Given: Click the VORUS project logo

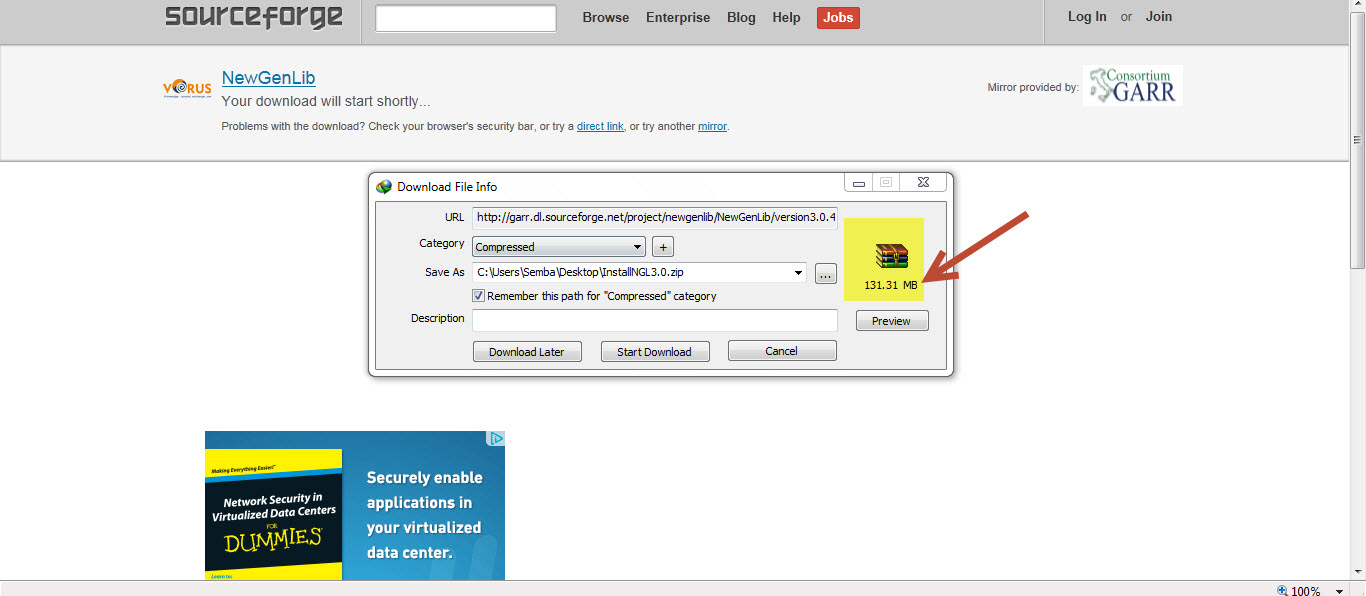Looking at the screenshot, I should click(187, 89).
